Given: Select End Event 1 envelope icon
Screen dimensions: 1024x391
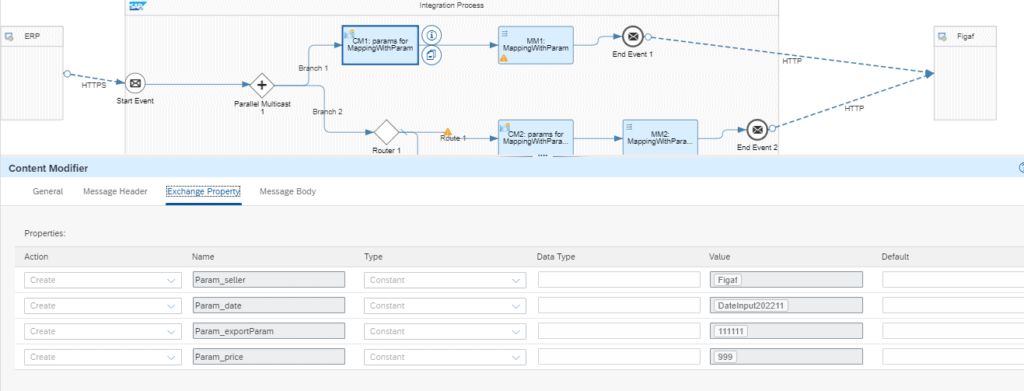Looking at the screenshot, I should [x=632, y=37].
